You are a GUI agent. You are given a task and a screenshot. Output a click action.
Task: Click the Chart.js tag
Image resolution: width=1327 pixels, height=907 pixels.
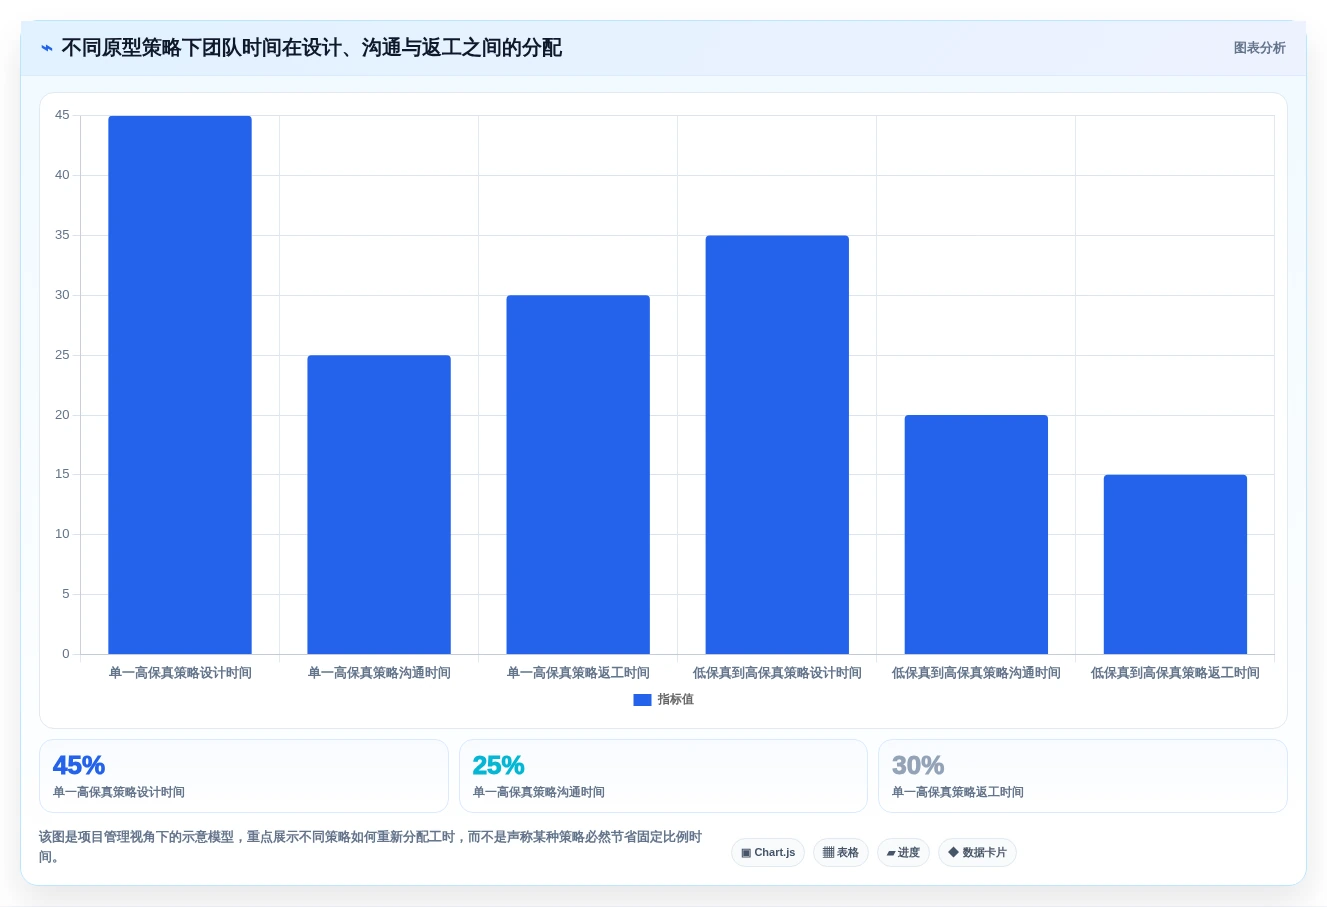pos(768,853)
